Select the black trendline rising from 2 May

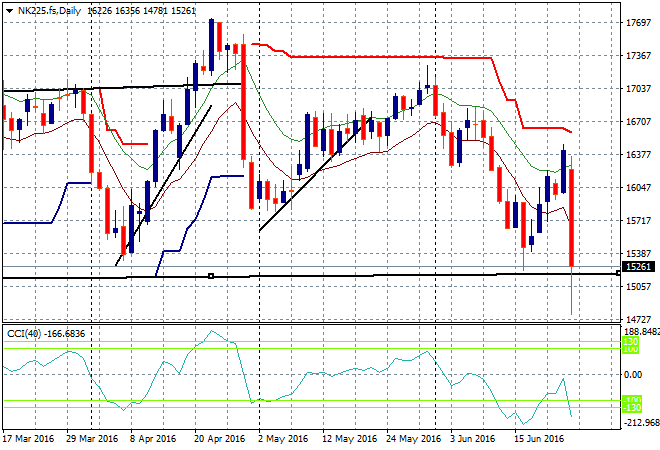tap(316, 173)
